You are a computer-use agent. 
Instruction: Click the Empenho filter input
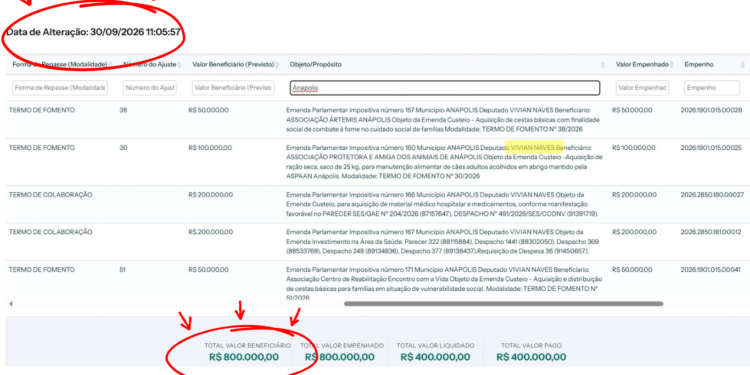[712, 88]
